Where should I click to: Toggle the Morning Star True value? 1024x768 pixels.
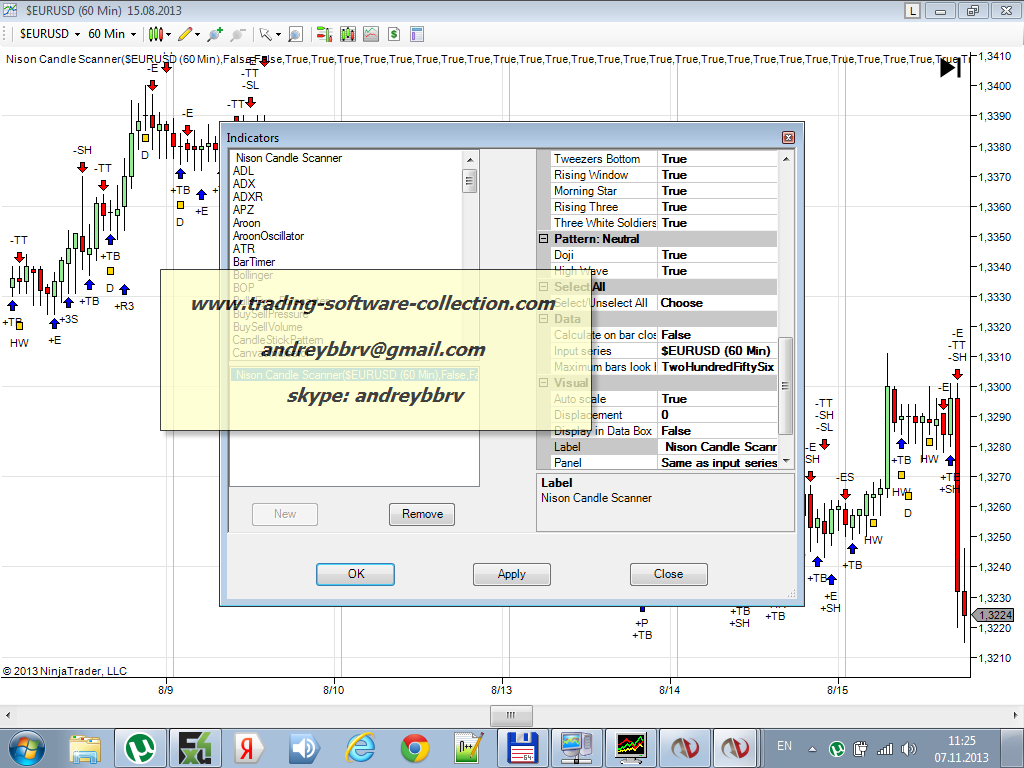pos(717,191)
